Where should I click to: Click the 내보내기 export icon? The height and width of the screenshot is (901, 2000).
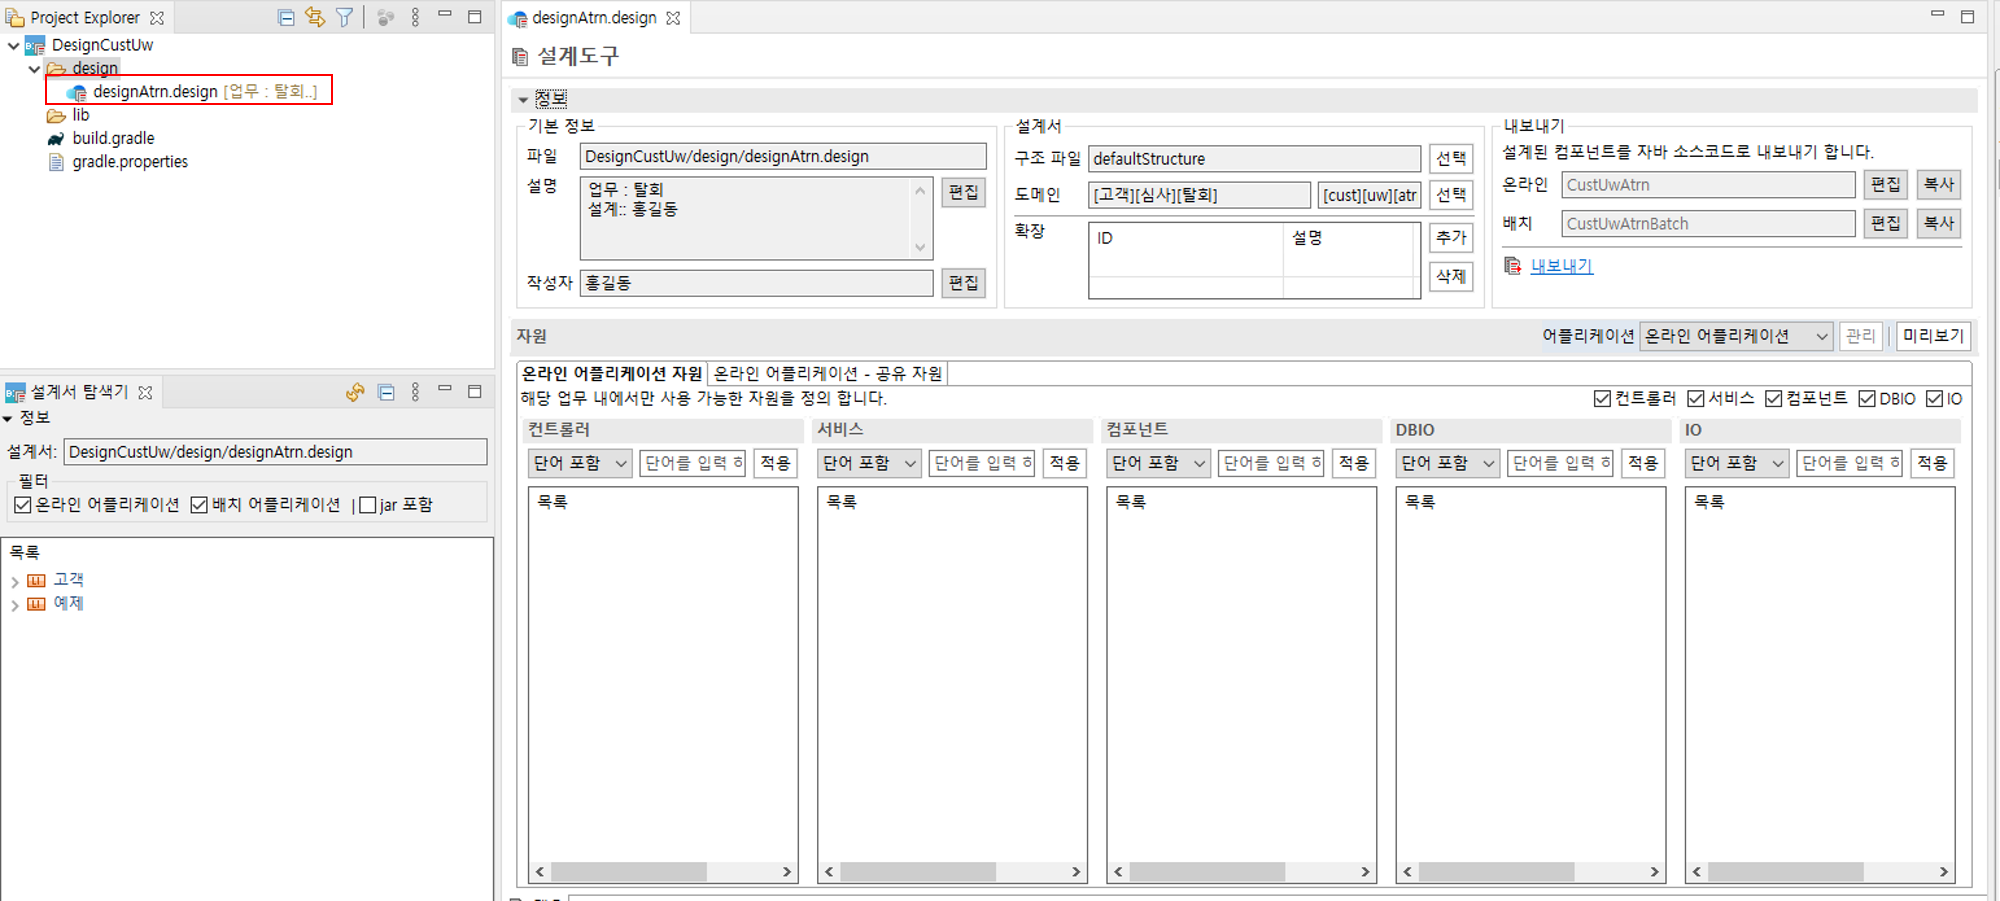coord(1510,266)
